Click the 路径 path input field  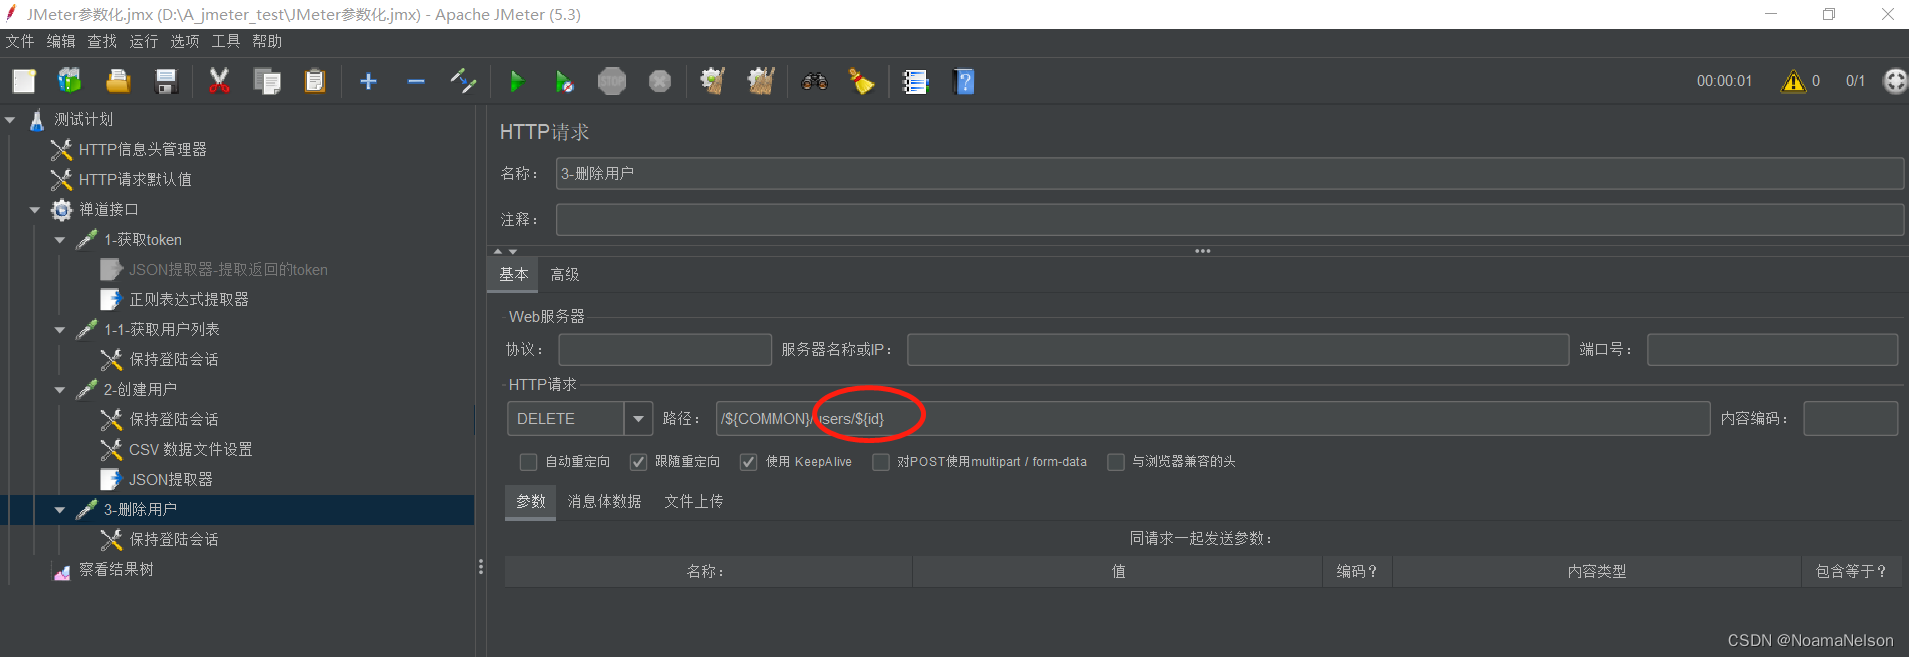point(1213,419)
